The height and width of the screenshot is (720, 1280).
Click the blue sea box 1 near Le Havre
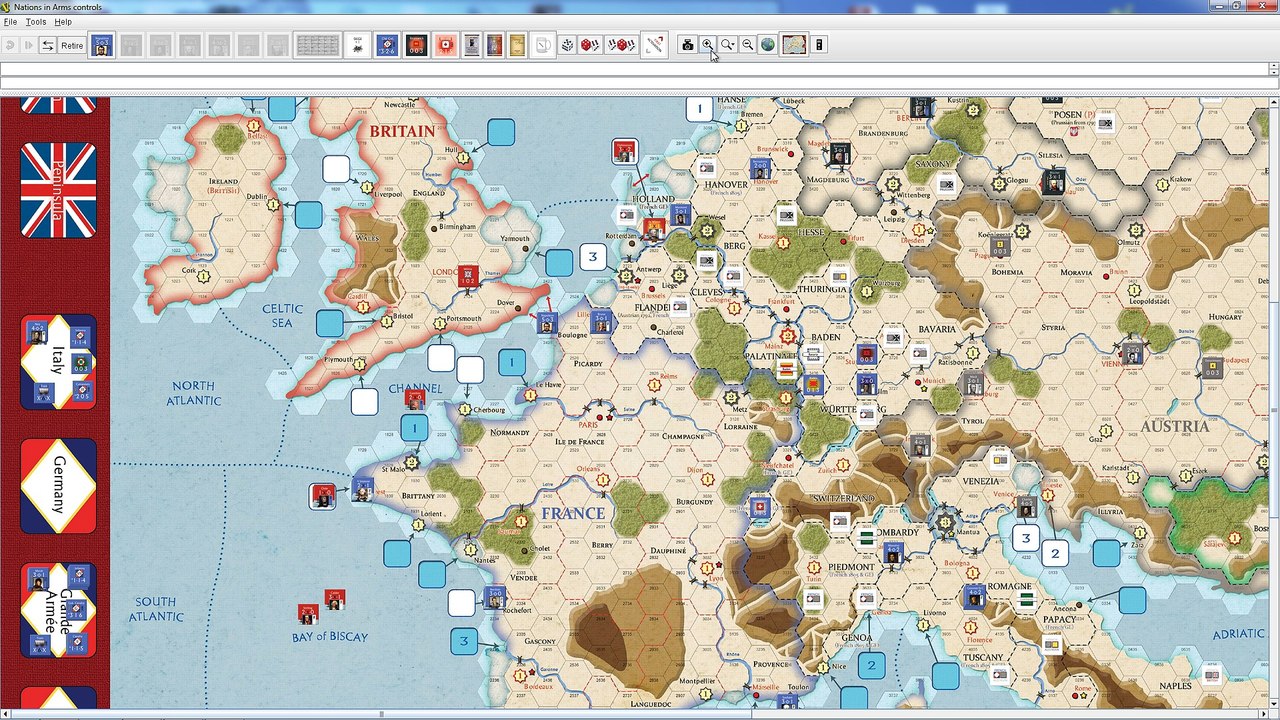512,362
